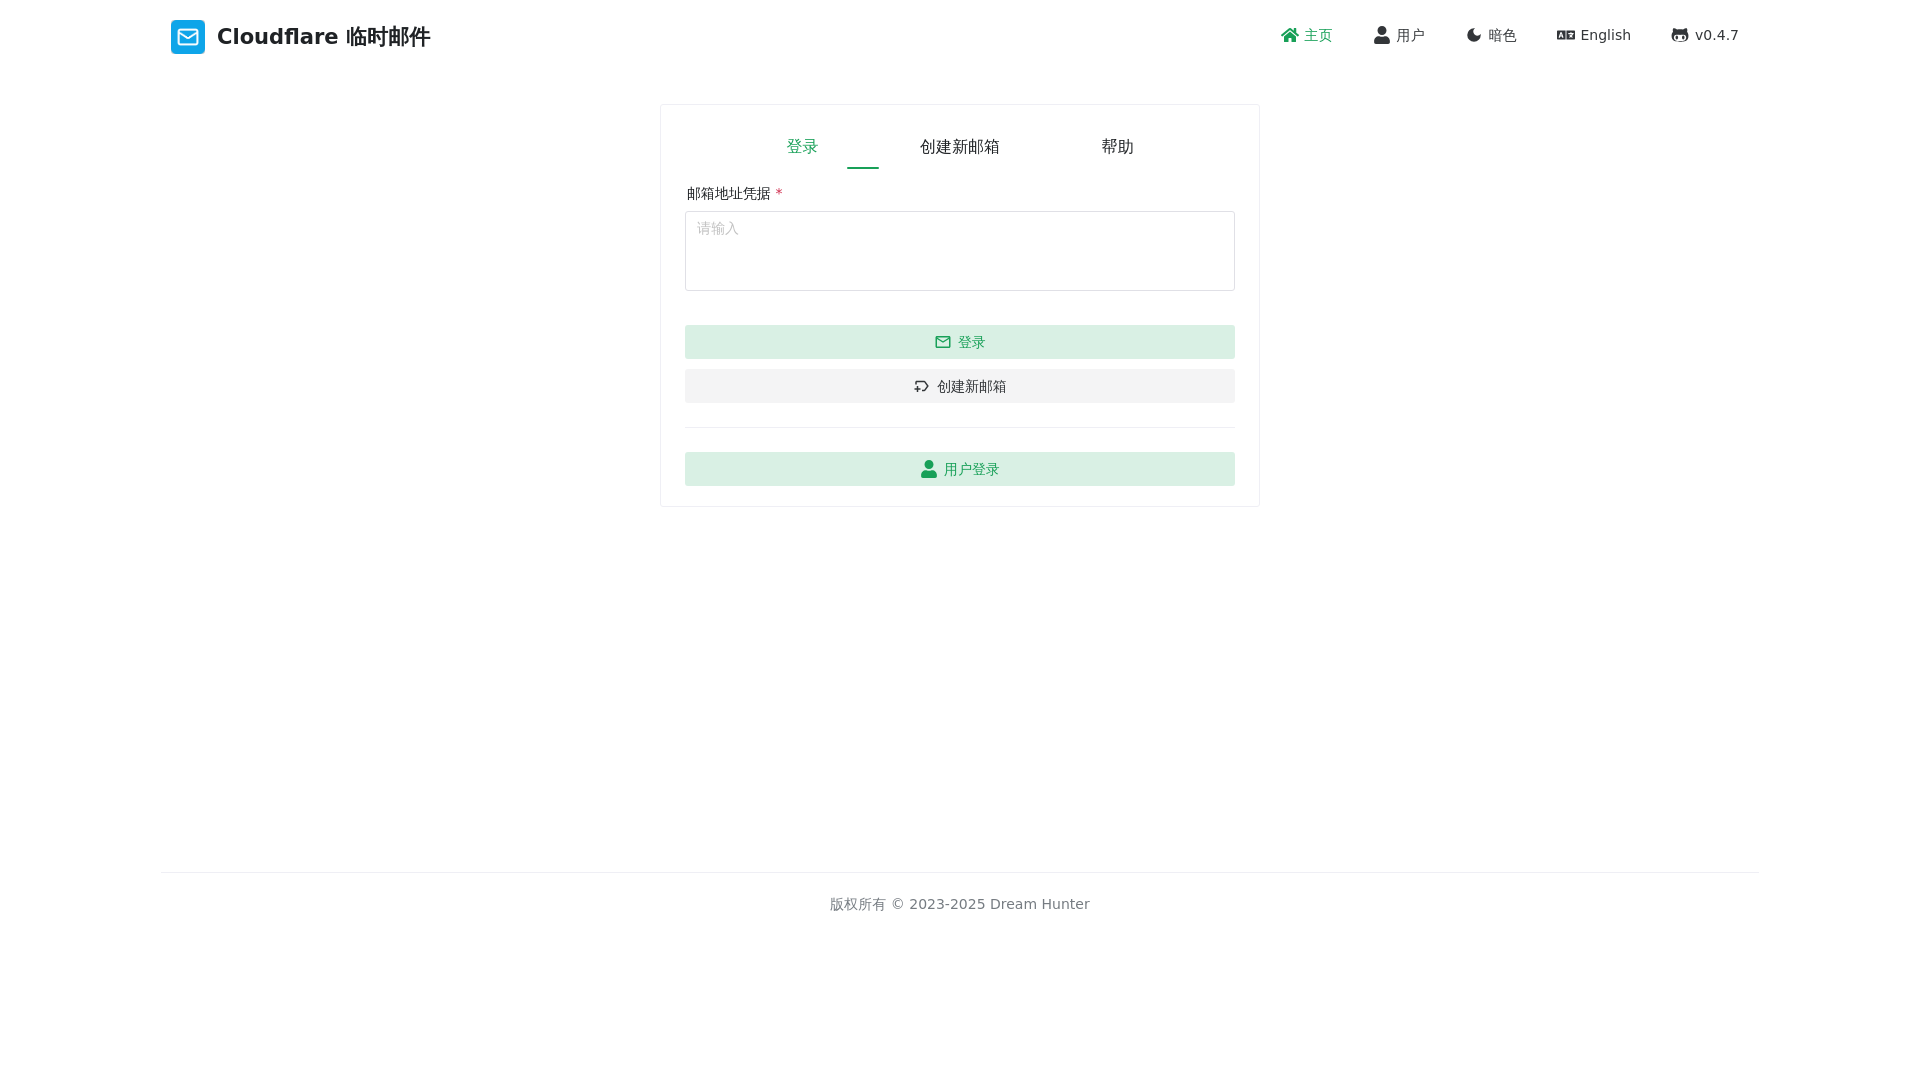Click the icon beside 创建新邮箱 button
The height and width of the screenshot is (1080, 1920).
(921, 386)
